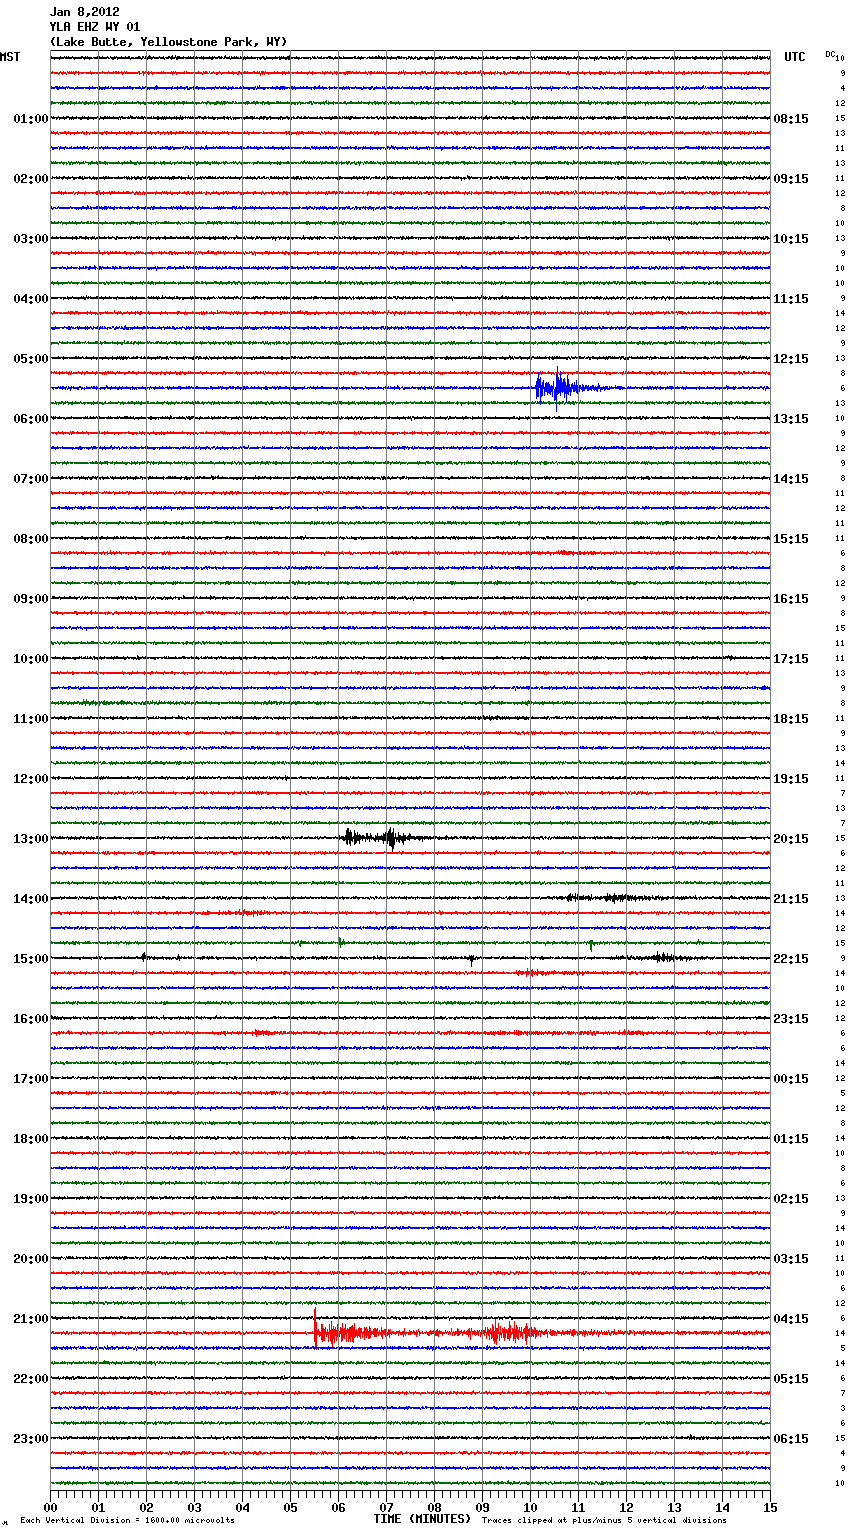Viewport: 850px width, 1534px height.
Task: Select the 01:00 MST row label
Action: (x=30, y=119)
